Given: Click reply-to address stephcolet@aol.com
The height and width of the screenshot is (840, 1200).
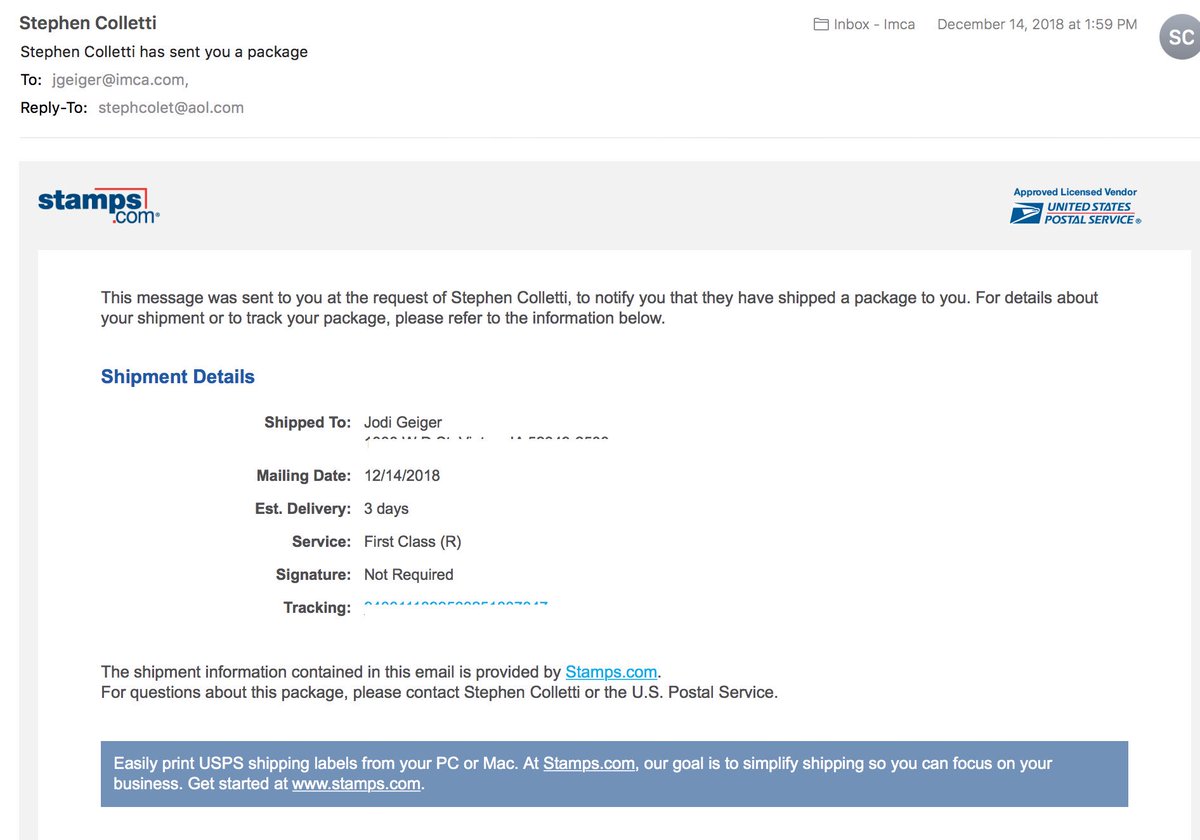Looking at the screenshot, I should click(171, 107).
